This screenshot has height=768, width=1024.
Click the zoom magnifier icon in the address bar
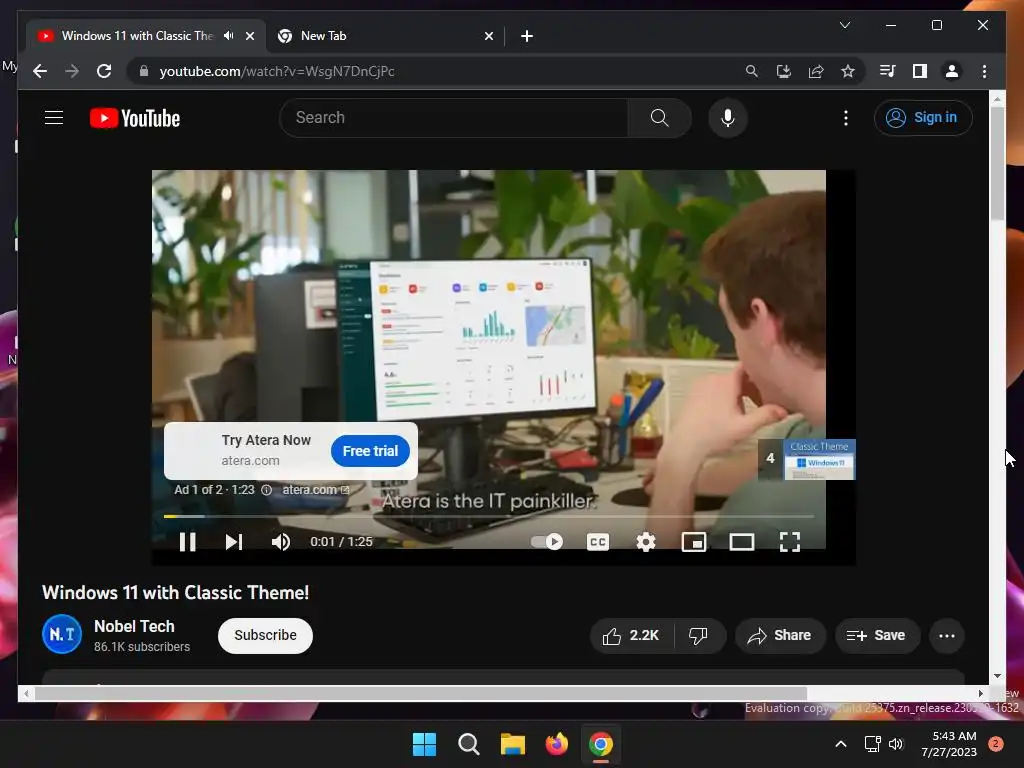[752, 71]
